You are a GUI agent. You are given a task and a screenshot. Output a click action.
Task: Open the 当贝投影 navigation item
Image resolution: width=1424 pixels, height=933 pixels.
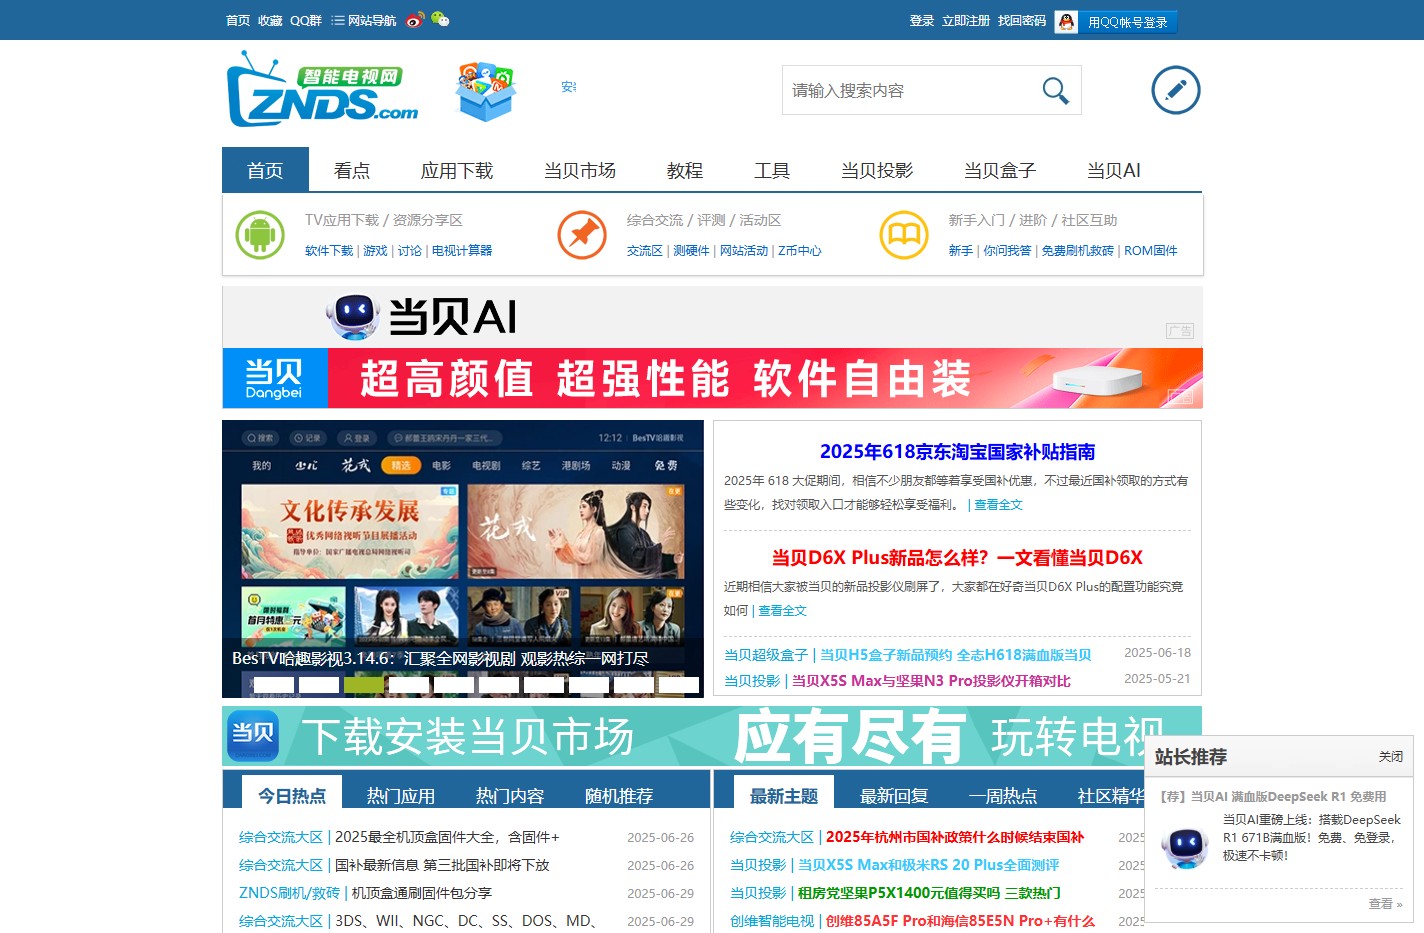pos(877,170)
